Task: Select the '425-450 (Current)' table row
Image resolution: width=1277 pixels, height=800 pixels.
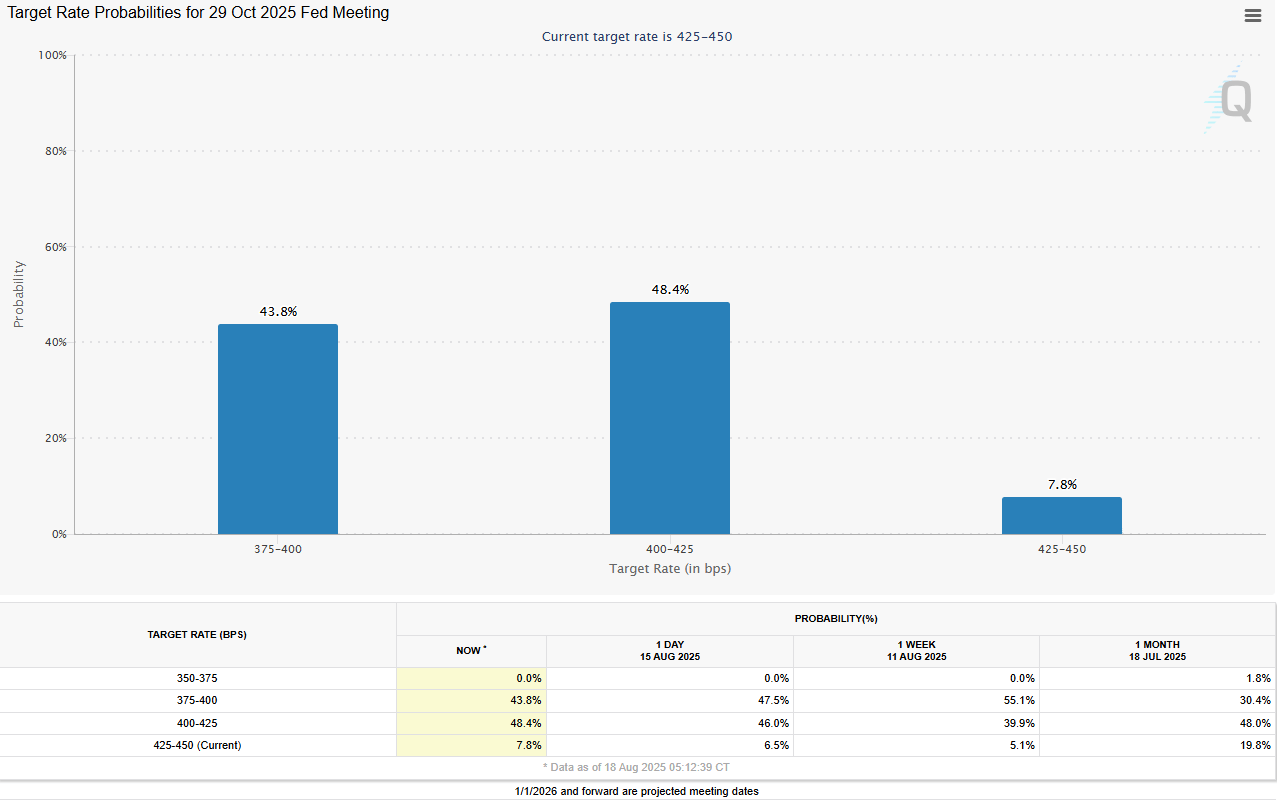Action: [x=197, y=745]
